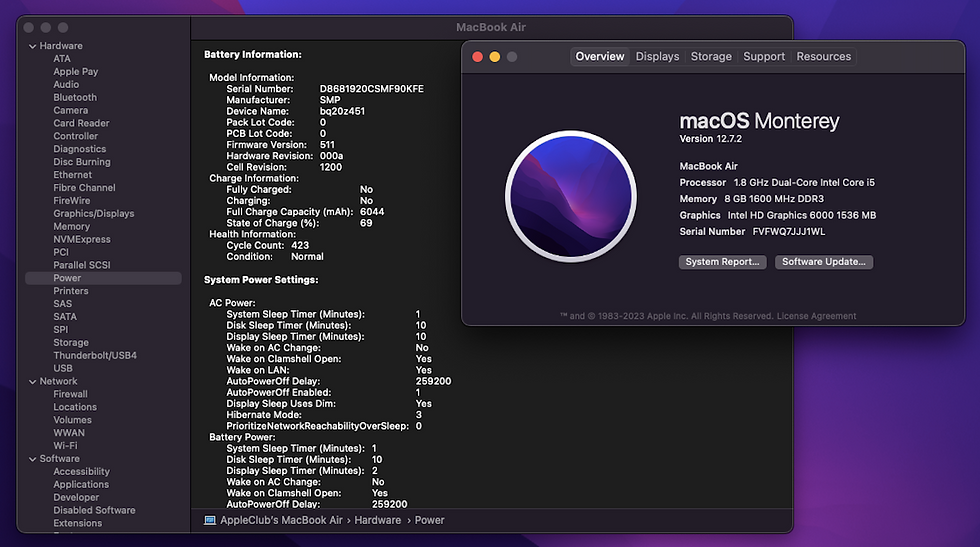Click the Battery Information heading
The height and width of the screenshot is (547, 980).
pos(252,54)
